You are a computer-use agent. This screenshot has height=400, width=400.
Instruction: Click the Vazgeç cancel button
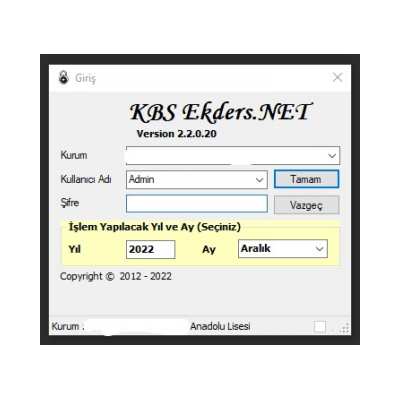[x=306, y=205]
